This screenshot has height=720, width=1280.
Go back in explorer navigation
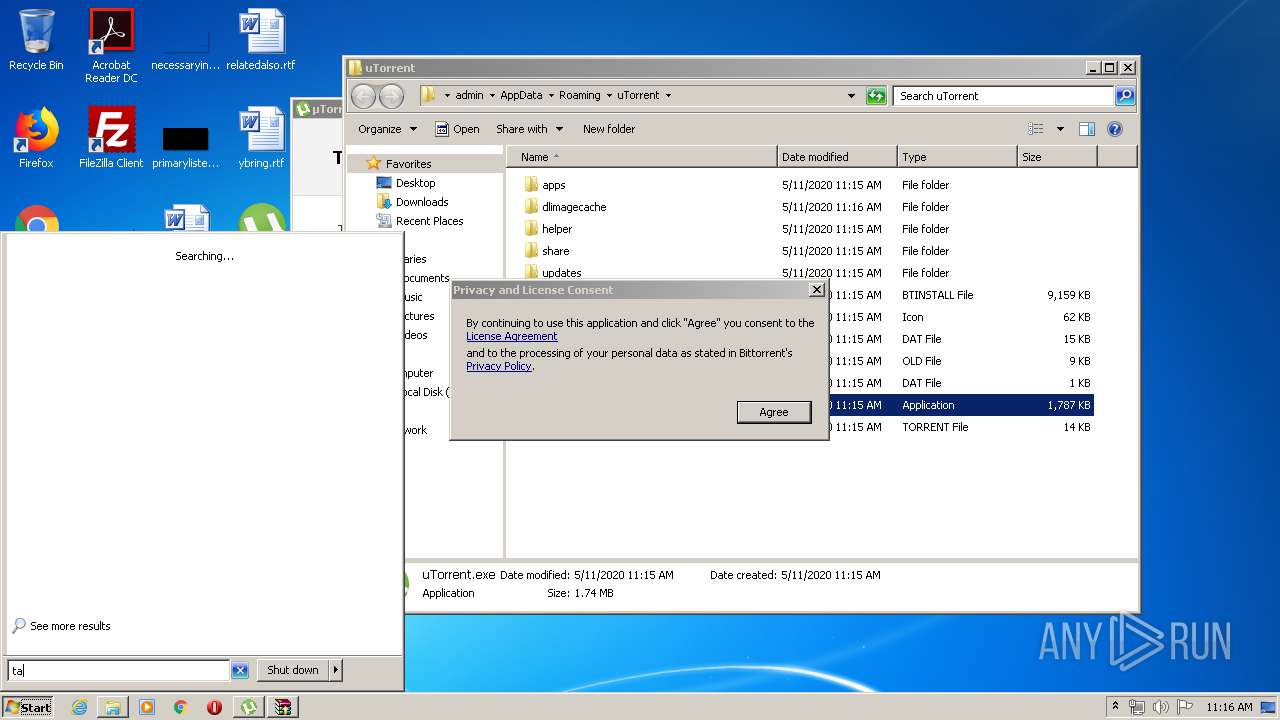click(x=363, y=96)
